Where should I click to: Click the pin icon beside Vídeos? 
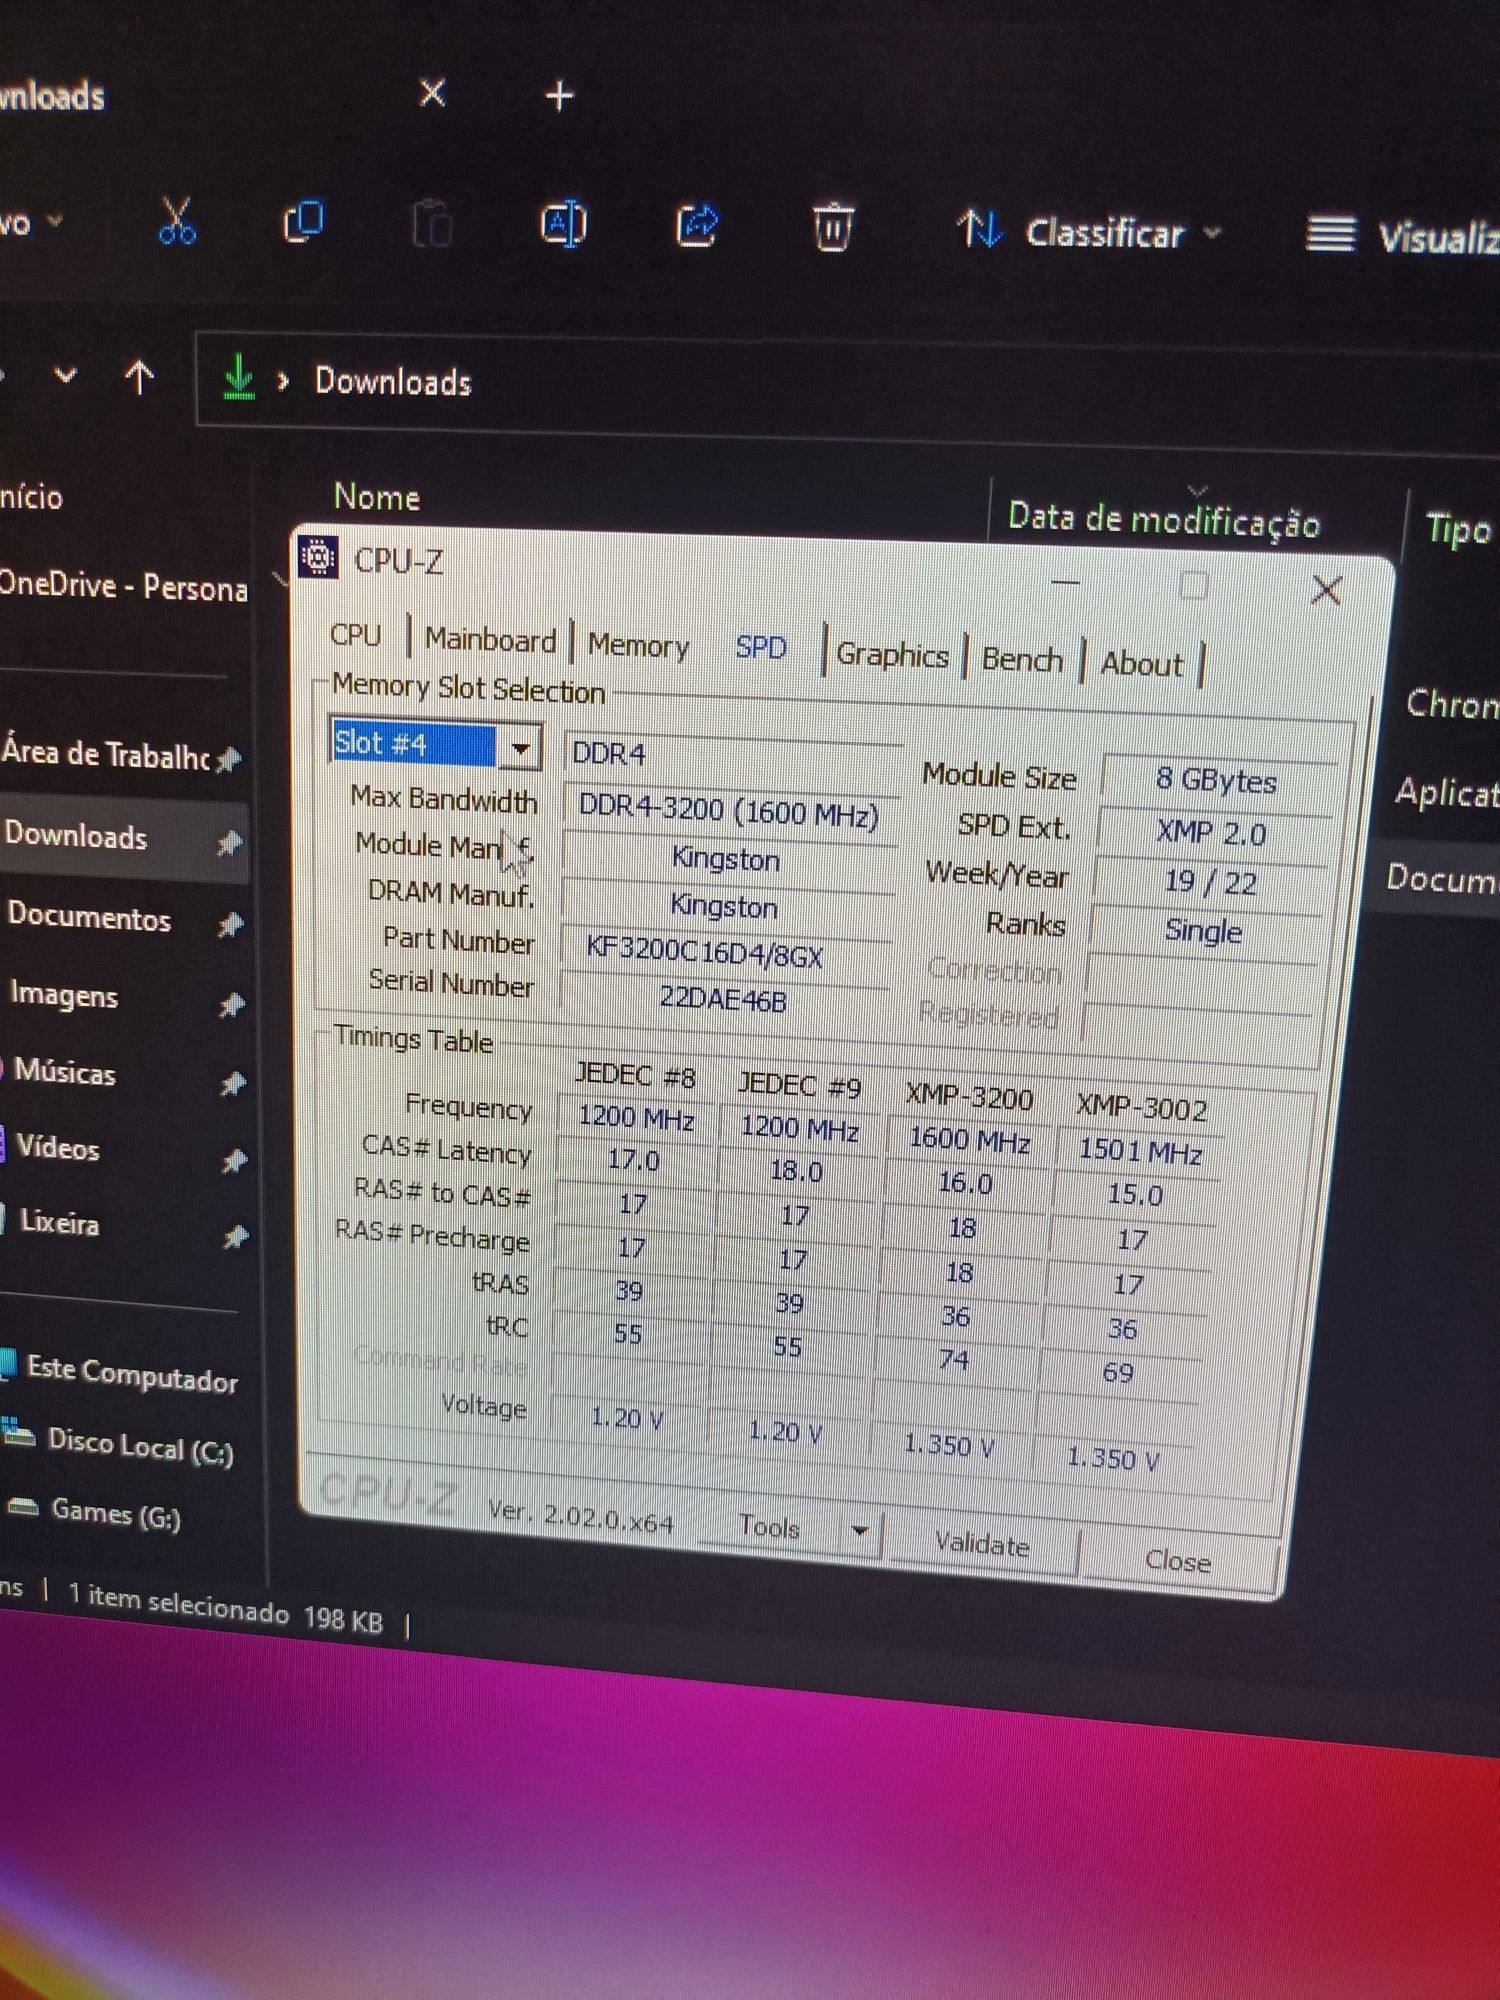pos(234,1160)
